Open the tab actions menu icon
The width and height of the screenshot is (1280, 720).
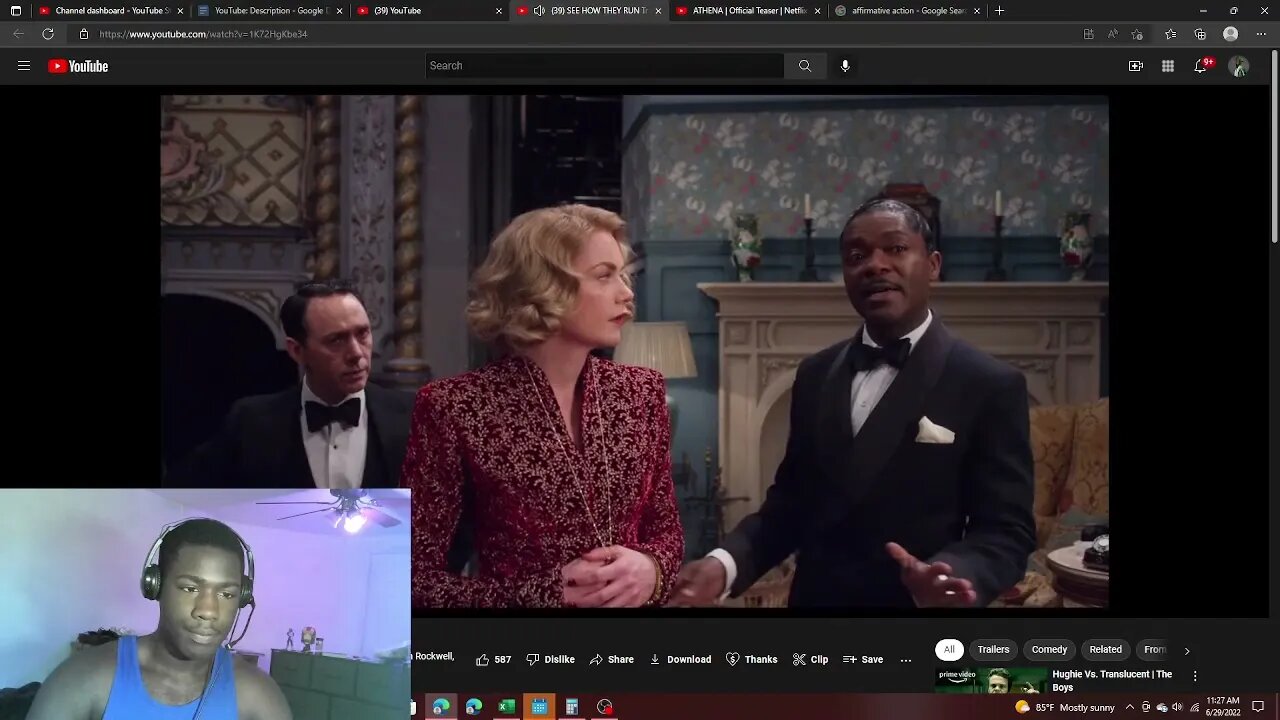15,10
